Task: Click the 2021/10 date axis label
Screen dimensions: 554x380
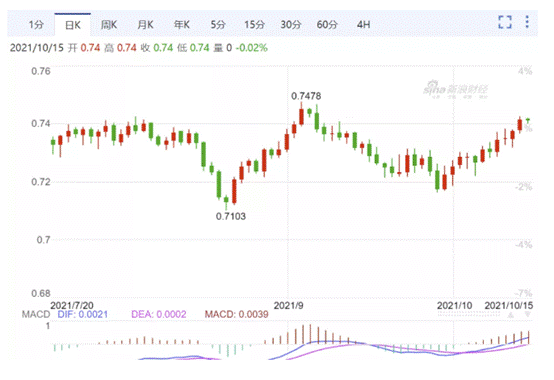Action: [454, 305]
